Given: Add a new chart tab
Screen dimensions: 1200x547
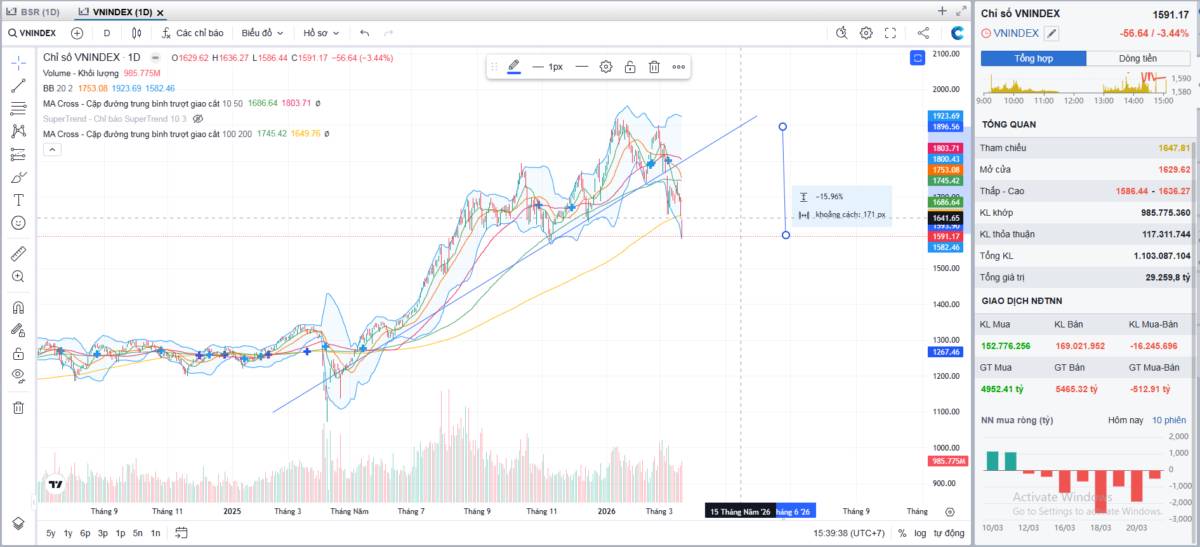Looking at the screenshot, I should (x=942, y=11).
